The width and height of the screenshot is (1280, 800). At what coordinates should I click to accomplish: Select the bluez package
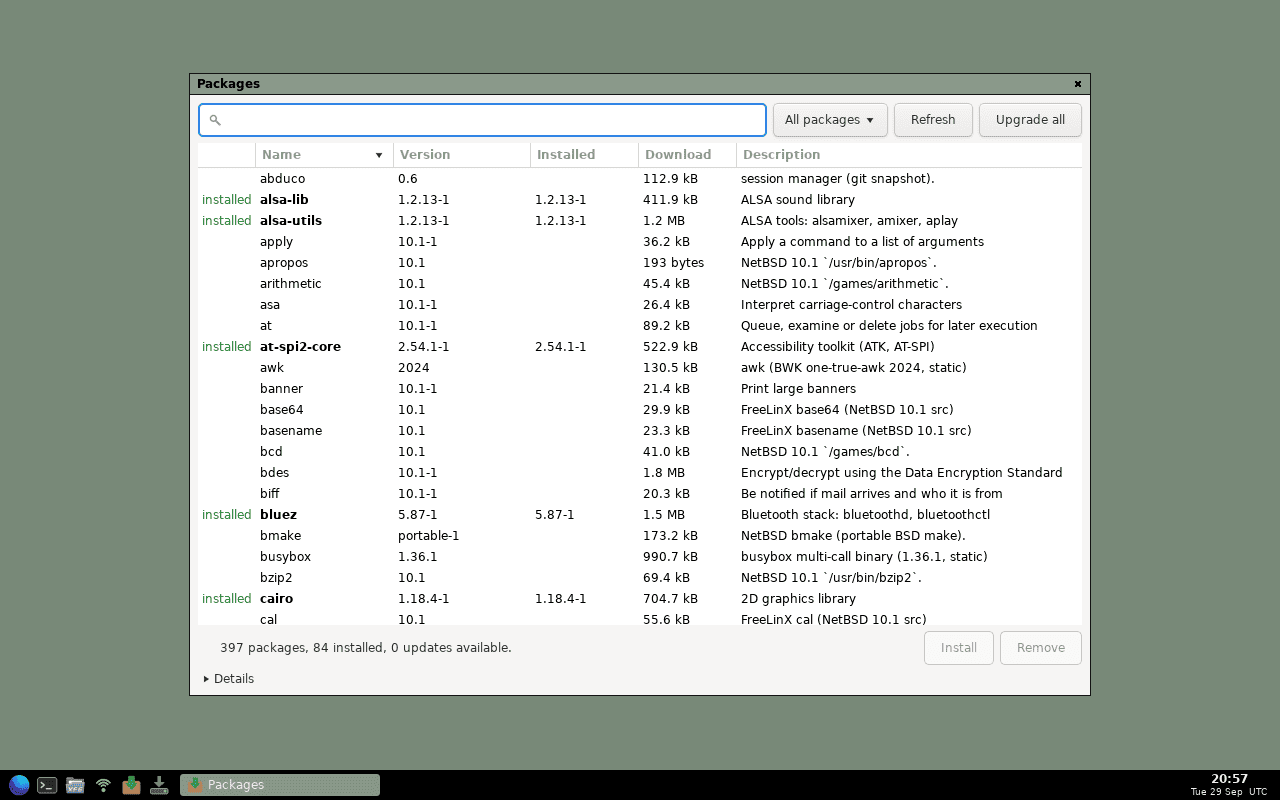coord(640,515)
